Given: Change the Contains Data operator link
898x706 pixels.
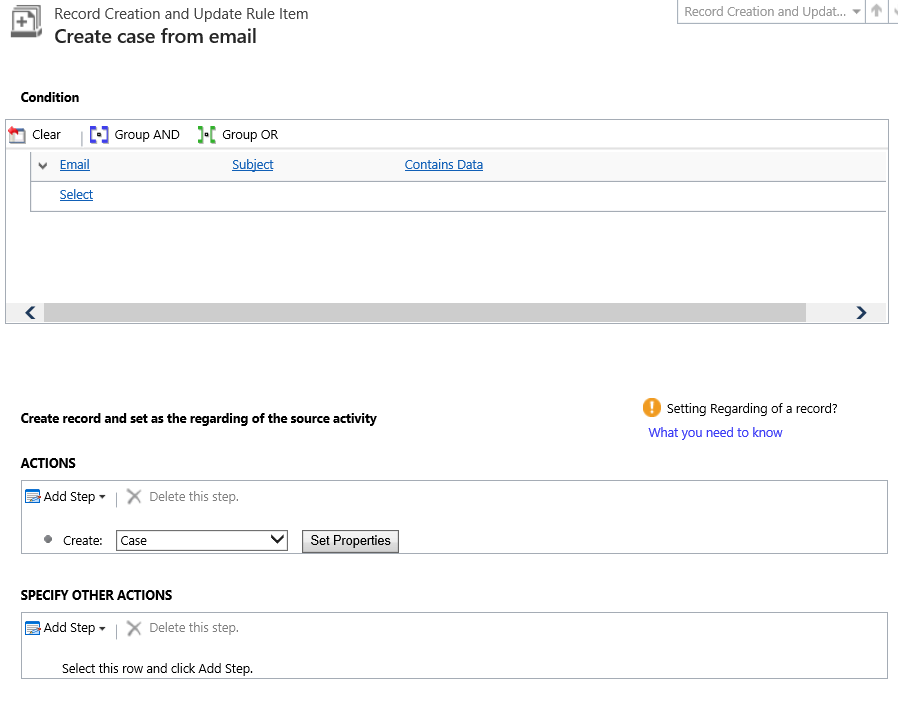Looking at the screenshot, I should click(x=443, y=164).
